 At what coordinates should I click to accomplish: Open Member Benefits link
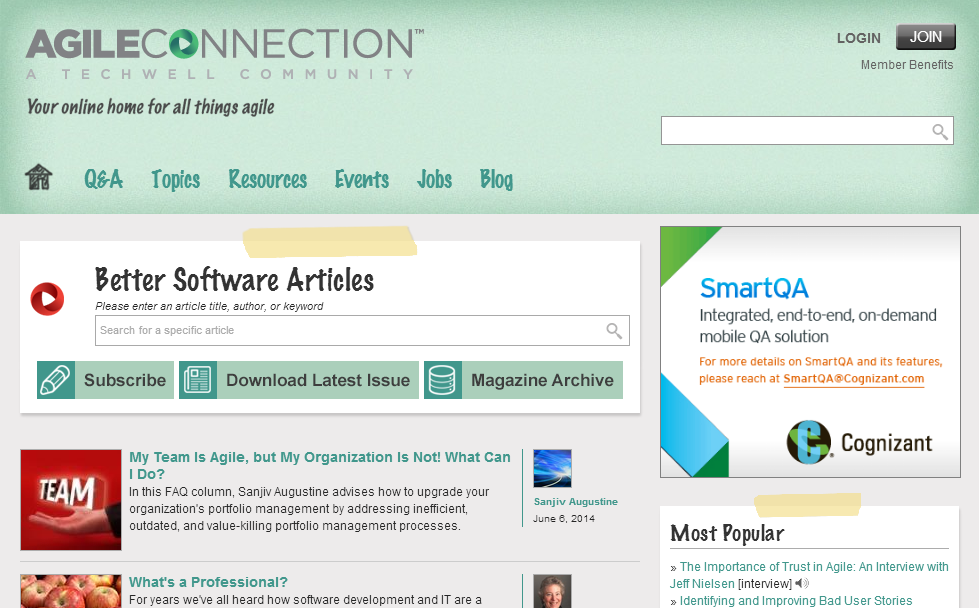(907, 65)
